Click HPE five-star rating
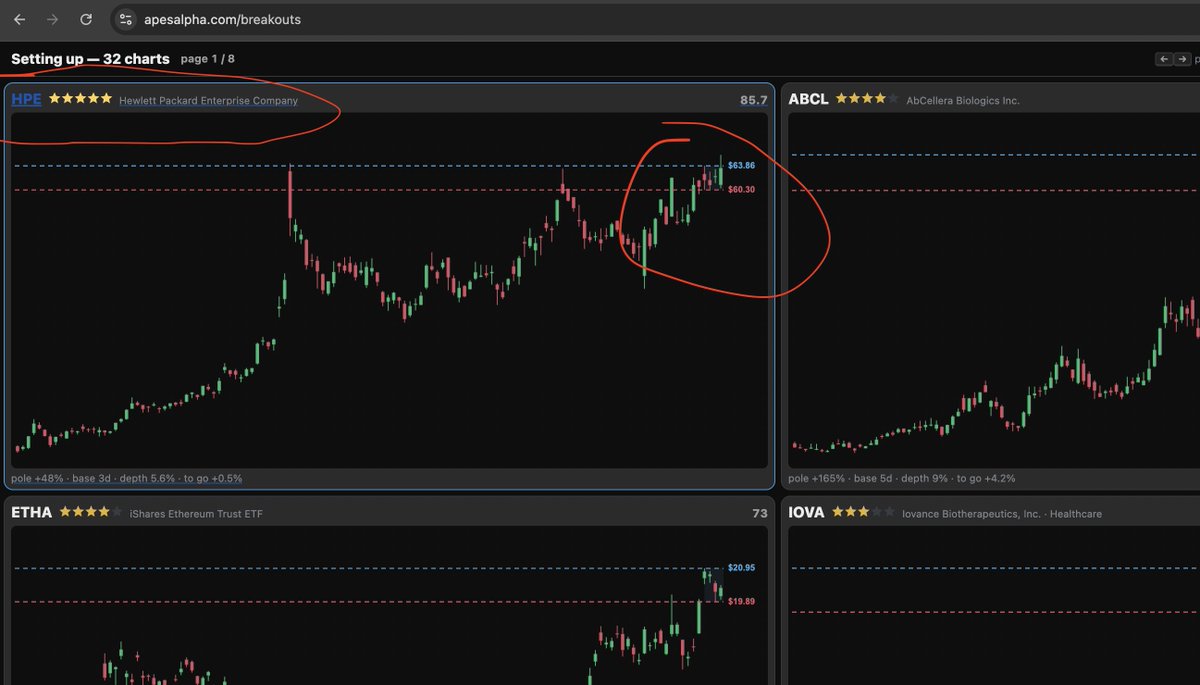The image size is (1200, 685). click(80, 99)
